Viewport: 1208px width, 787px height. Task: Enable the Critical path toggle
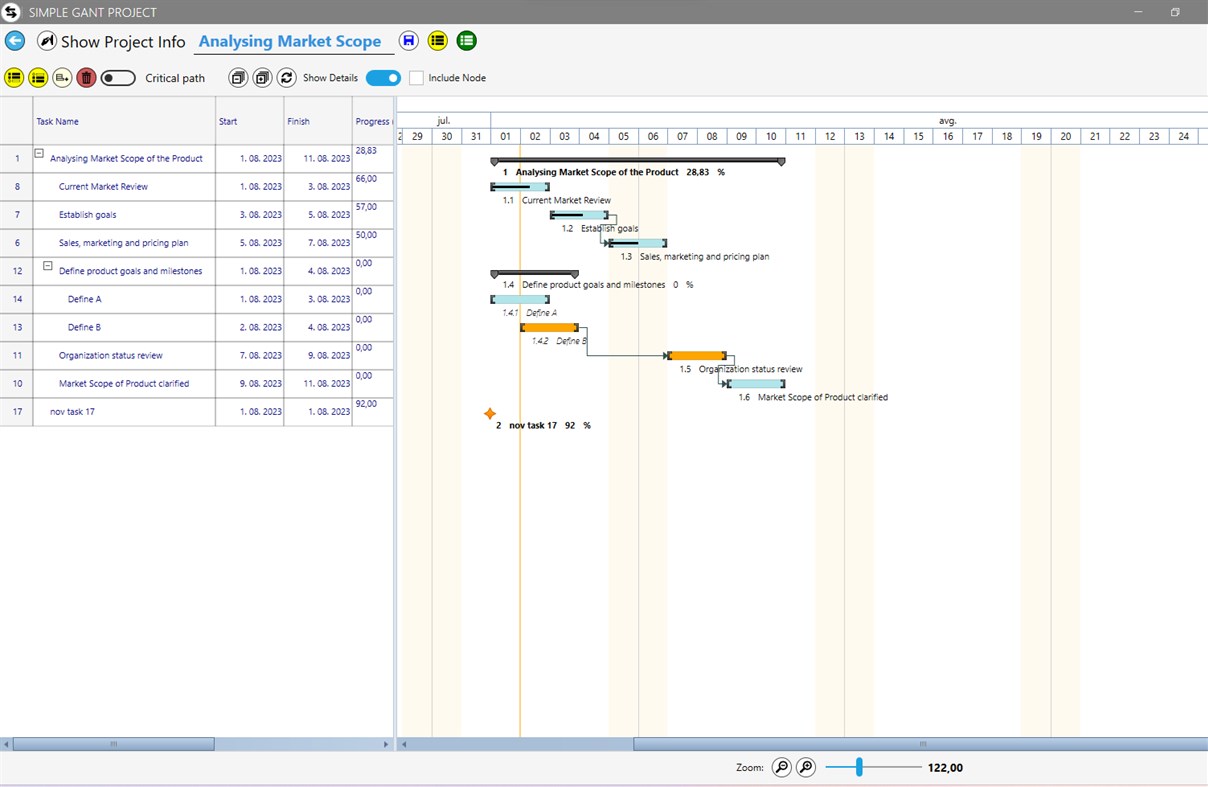click(117, 77)
